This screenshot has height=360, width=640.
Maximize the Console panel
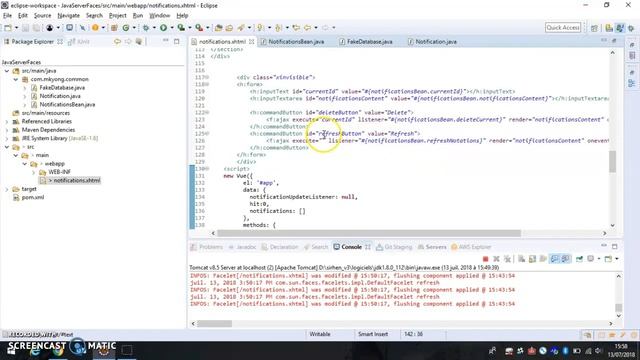[614, 247]
